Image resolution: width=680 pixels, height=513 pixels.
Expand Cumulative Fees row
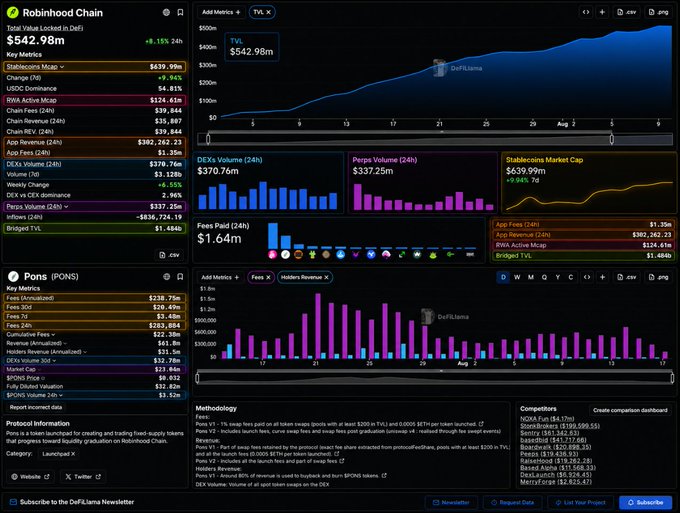(x=53, y=335)
